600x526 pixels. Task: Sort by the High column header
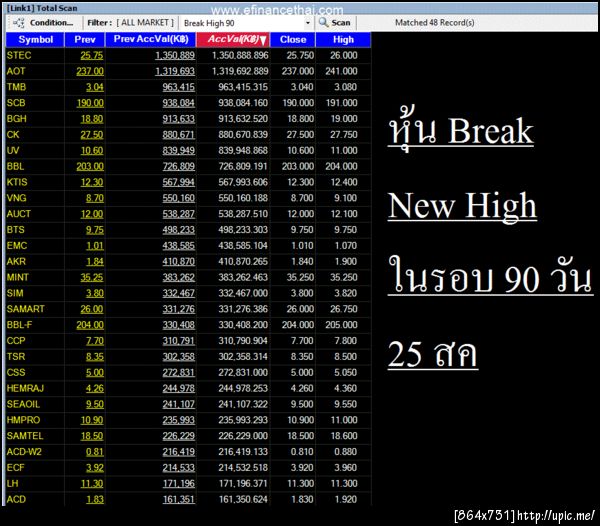click(x=343, y=40)
